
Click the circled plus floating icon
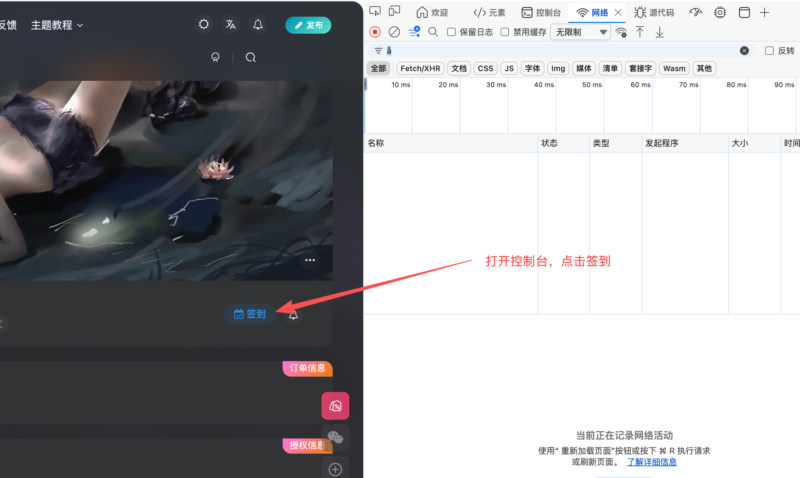click(x=335, y=469)
